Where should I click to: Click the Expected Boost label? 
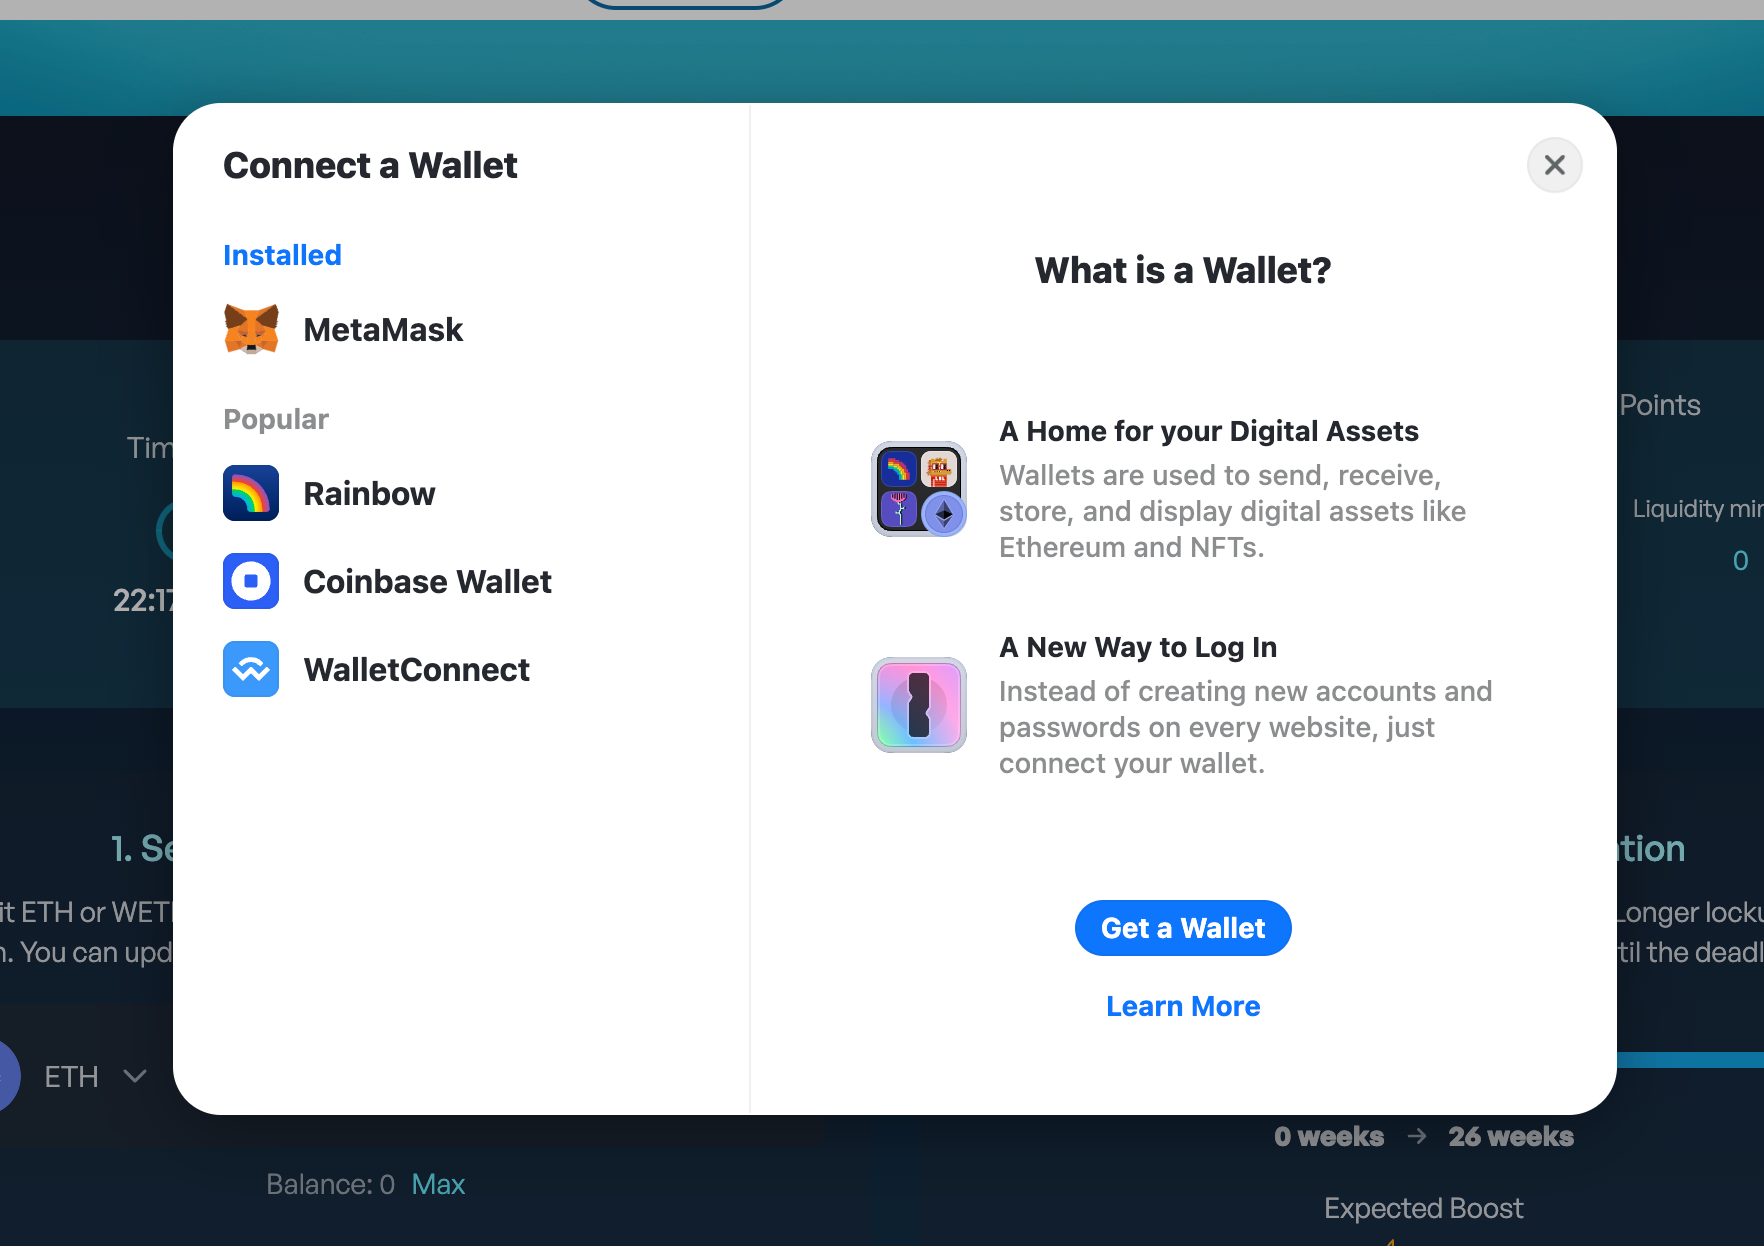[x=1424, y=1208]
